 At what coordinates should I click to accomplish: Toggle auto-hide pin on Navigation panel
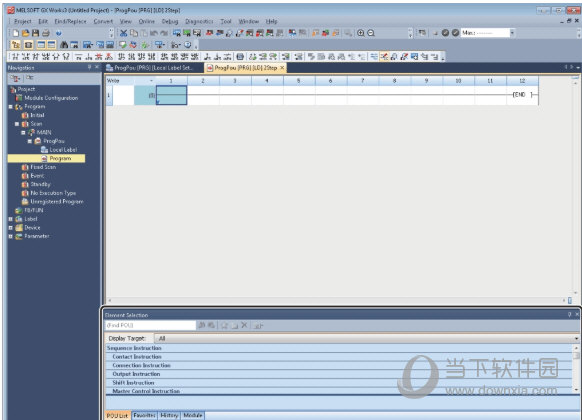pos(89,67)
